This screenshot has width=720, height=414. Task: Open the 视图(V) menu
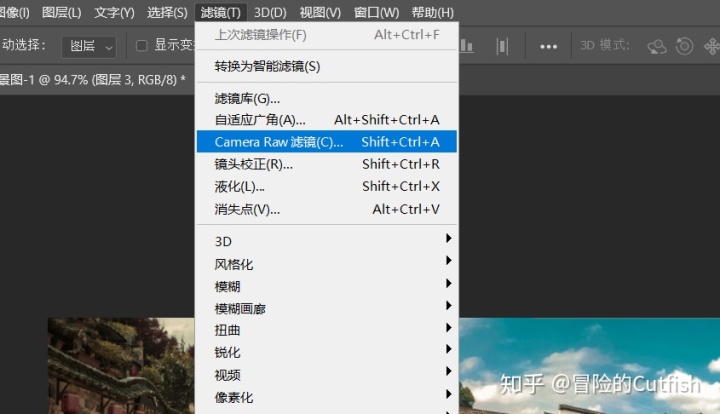[320, 12]
